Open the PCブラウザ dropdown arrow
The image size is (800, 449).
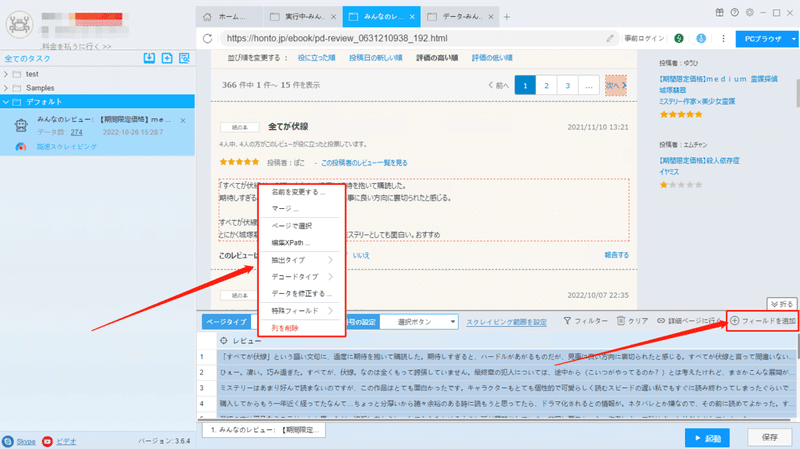tap(793, 39)
